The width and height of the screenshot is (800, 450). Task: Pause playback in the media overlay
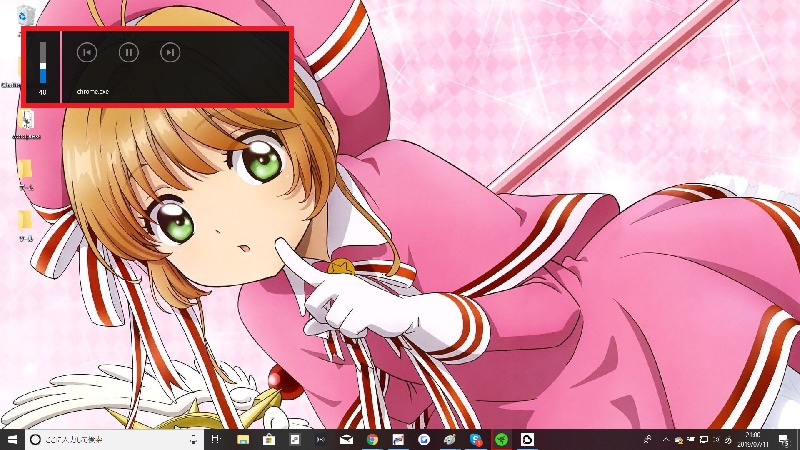click(129, 52)
